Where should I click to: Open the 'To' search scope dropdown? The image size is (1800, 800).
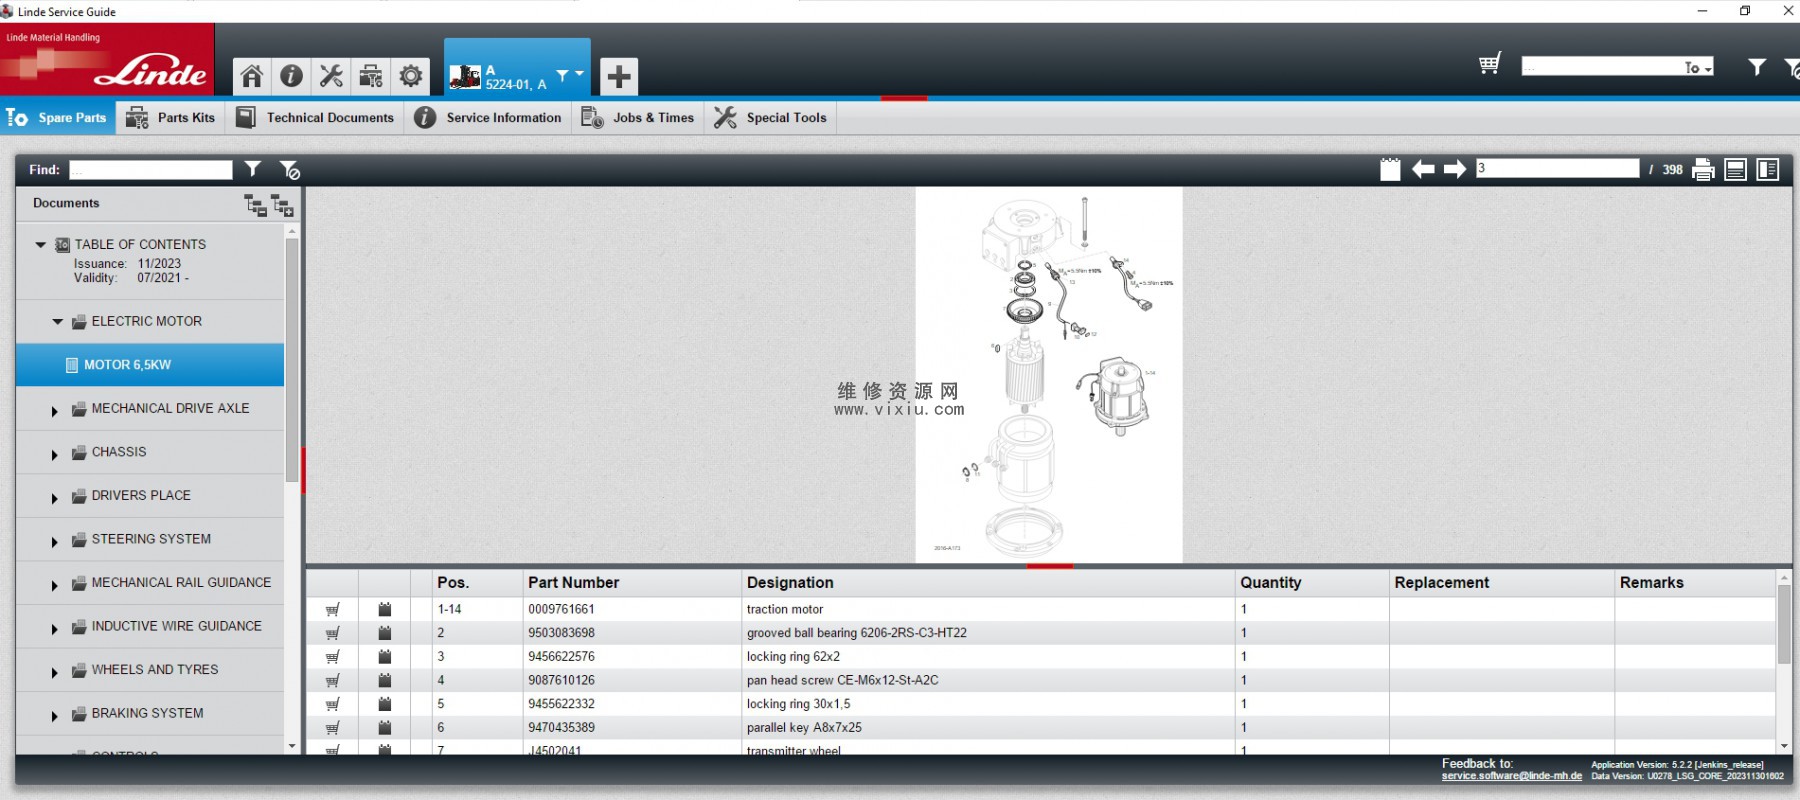tap(1698, 67)
